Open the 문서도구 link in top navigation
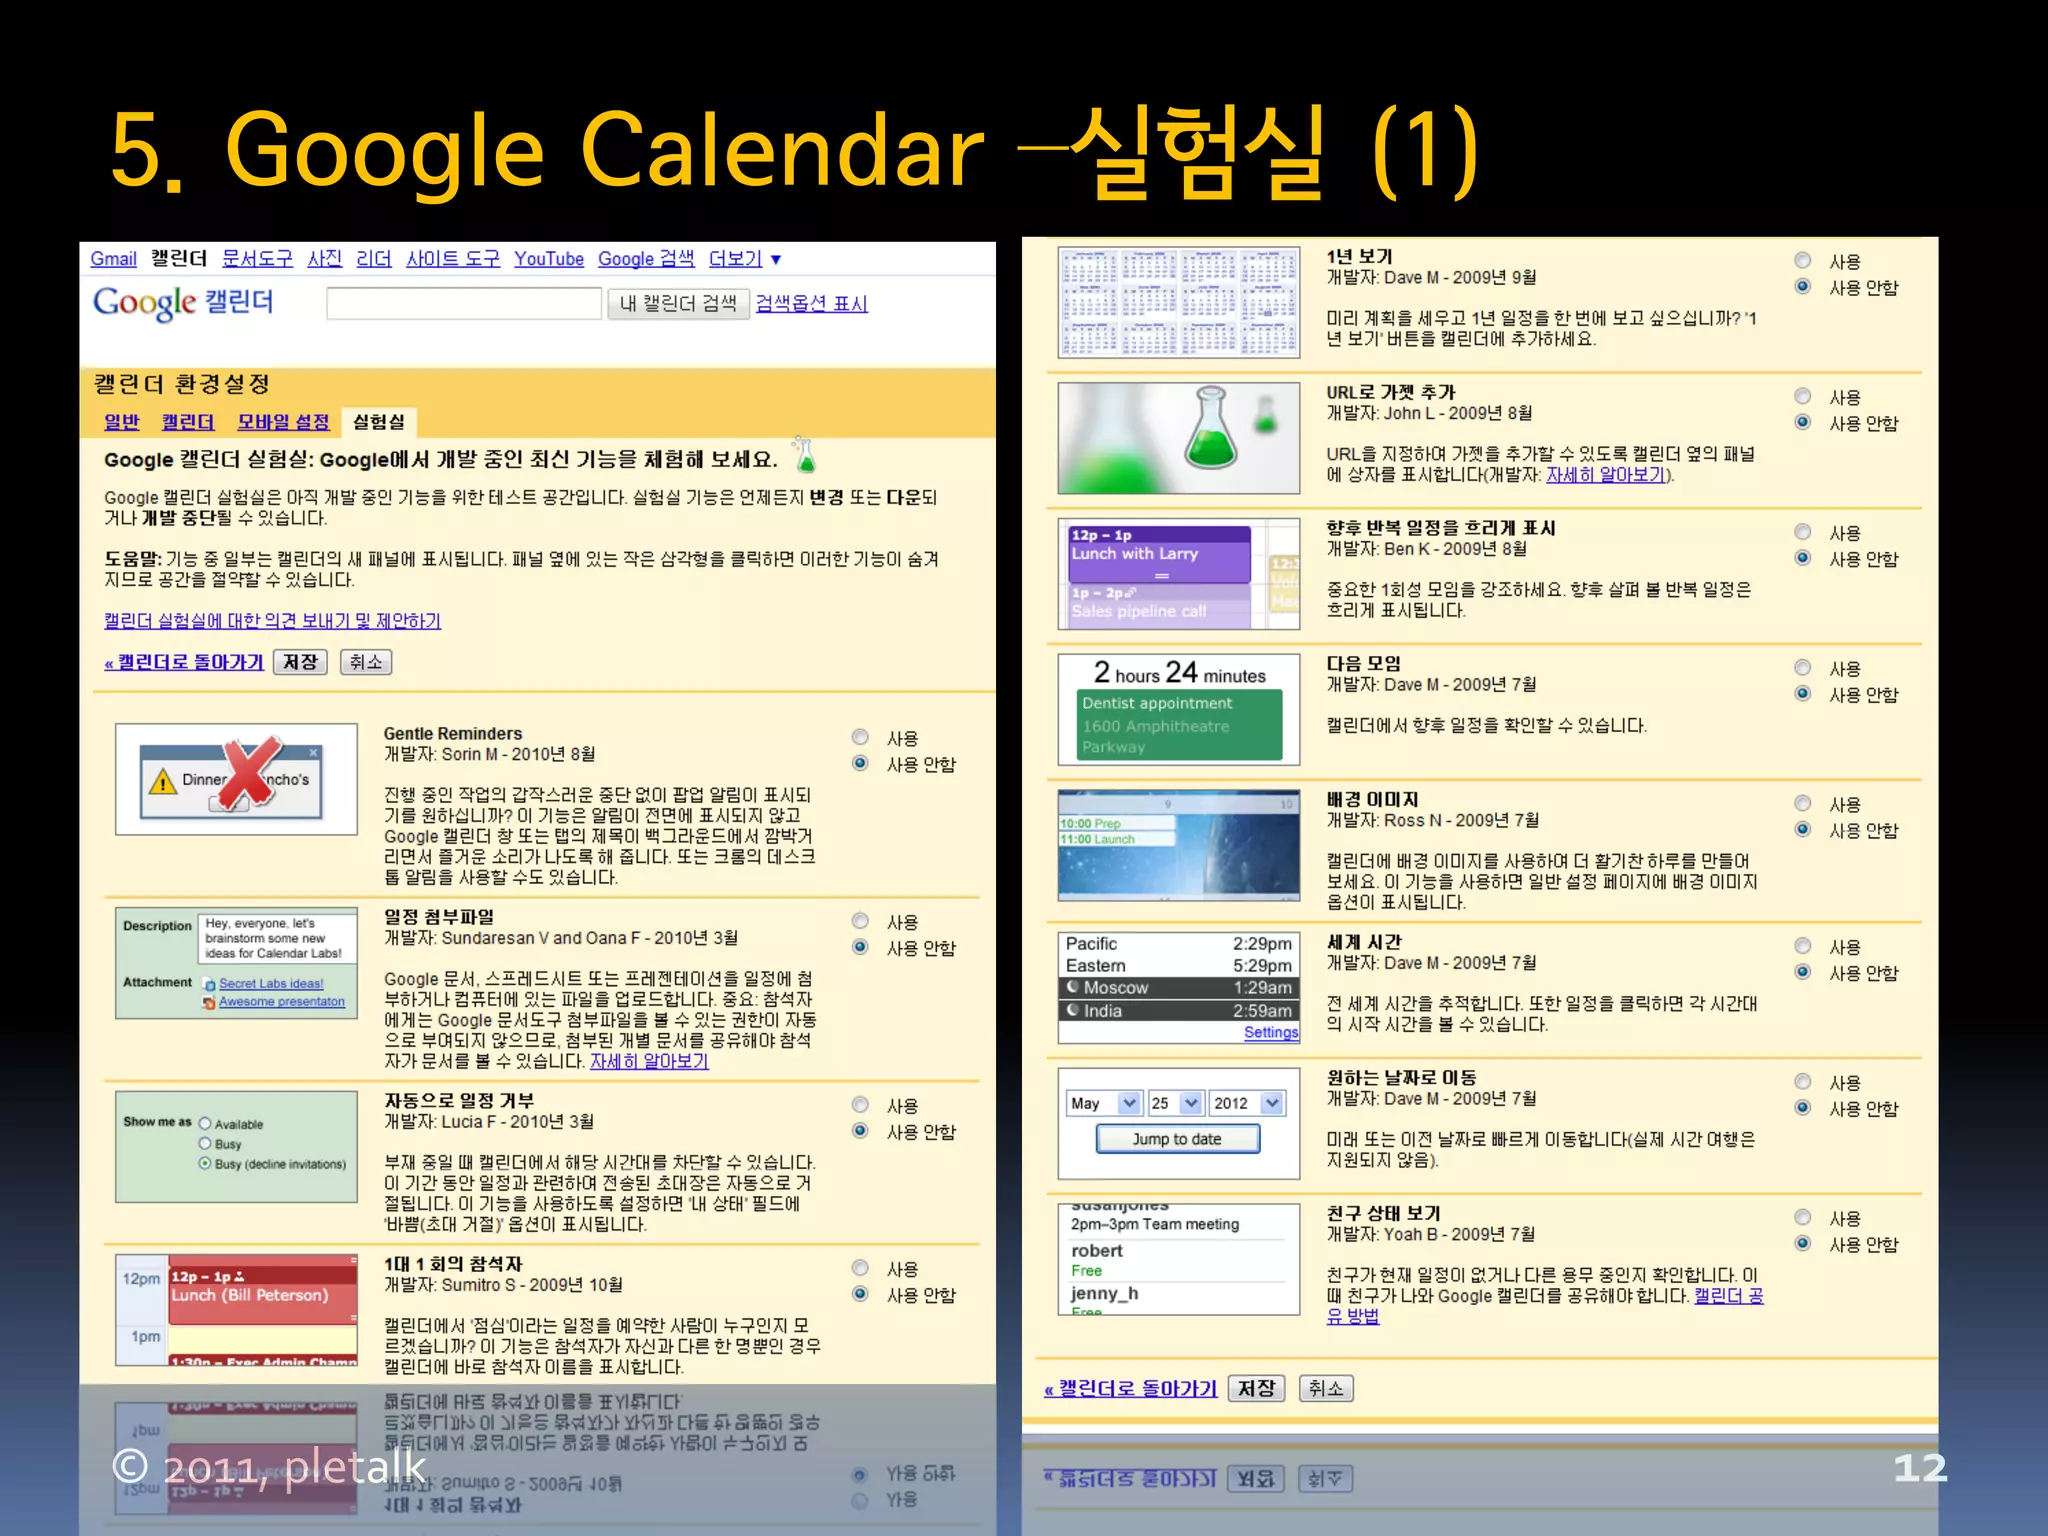The width and height of the screenshot is (2048, 1536). pos(257,259)
